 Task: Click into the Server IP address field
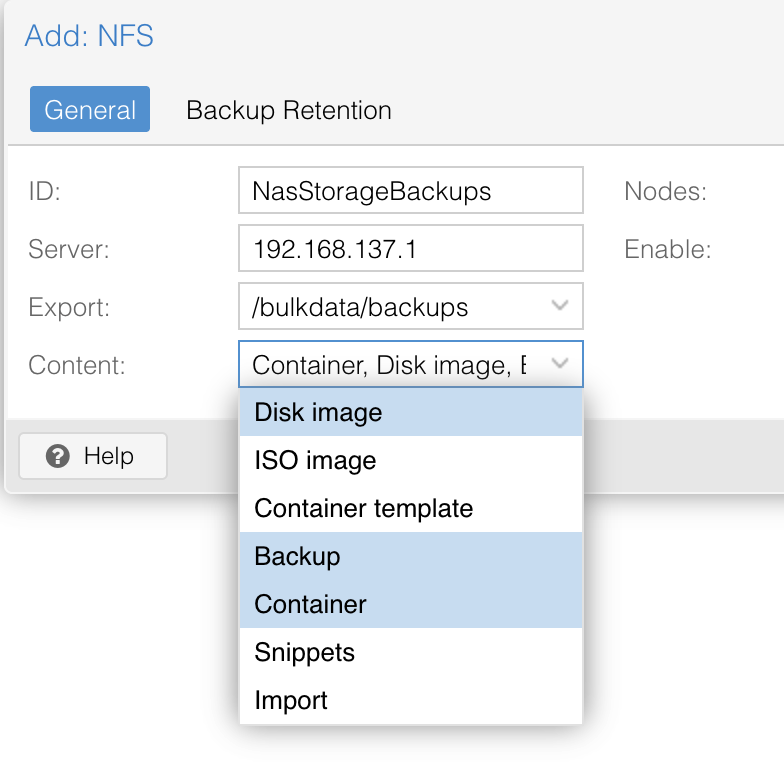point(410,249)
